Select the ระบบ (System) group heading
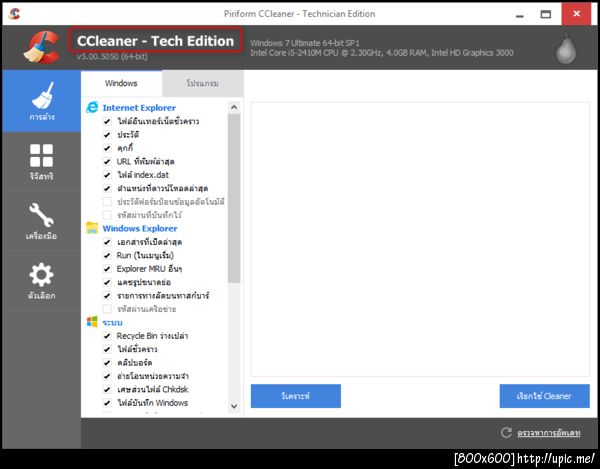This screenshot has width=600, height=469. coord(112,322)
